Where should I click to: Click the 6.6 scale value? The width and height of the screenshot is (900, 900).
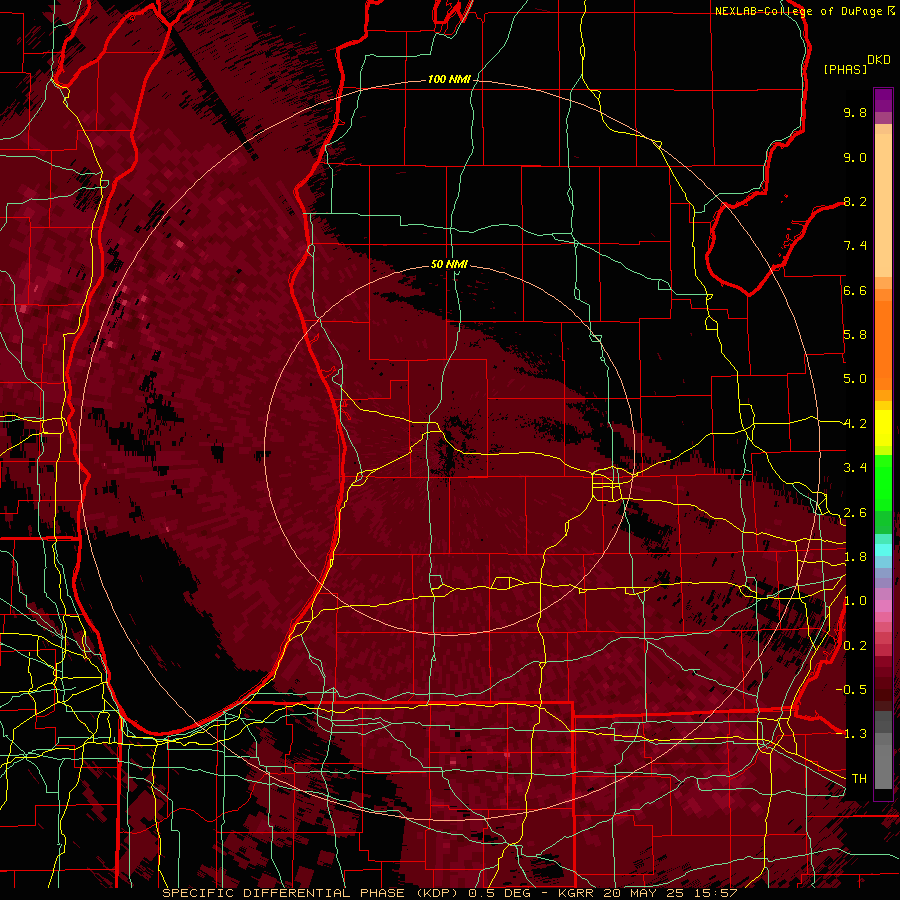(855, 290)
